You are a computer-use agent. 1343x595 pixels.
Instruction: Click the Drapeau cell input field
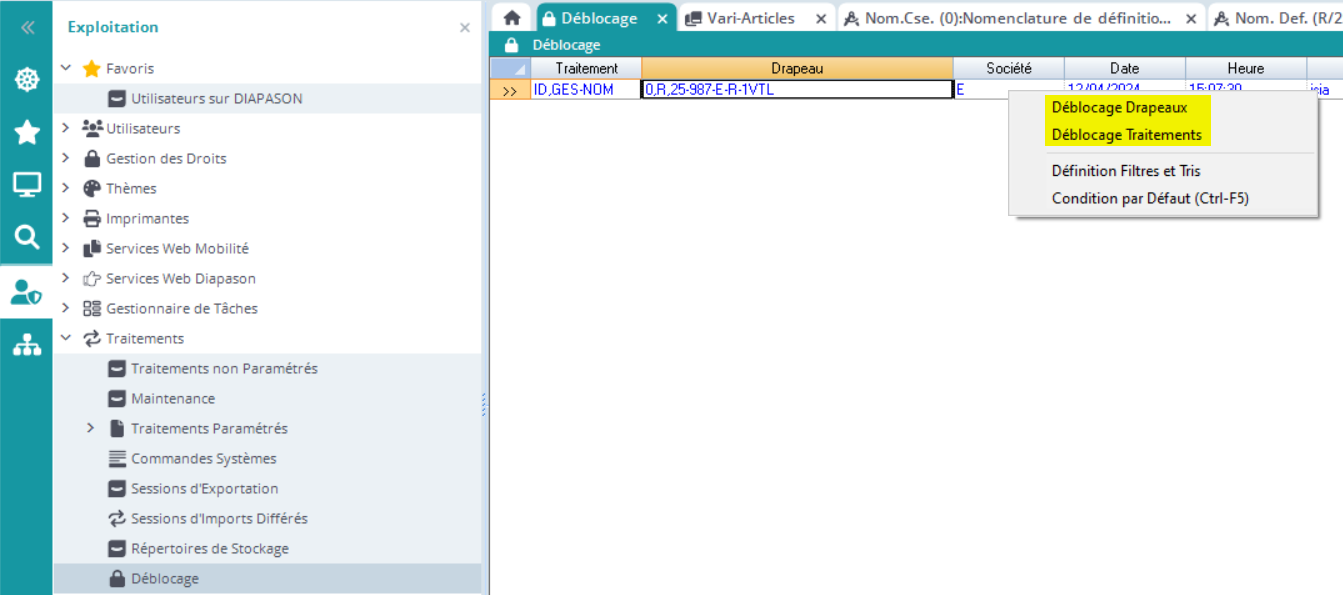pyautogui.click(x=796, y=90)
